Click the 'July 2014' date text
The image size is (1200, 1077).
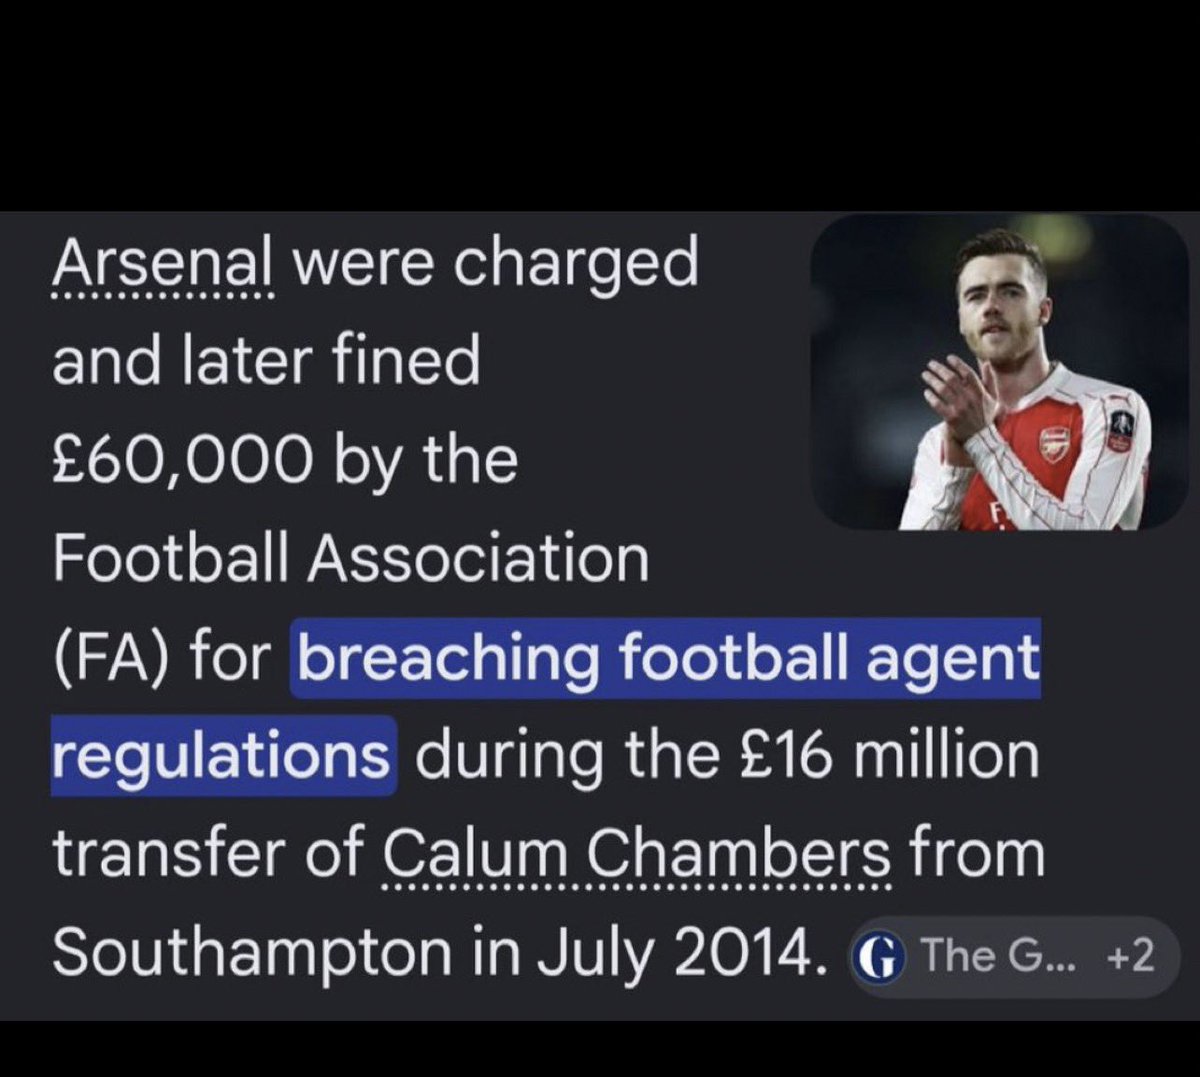coord(675,954)
